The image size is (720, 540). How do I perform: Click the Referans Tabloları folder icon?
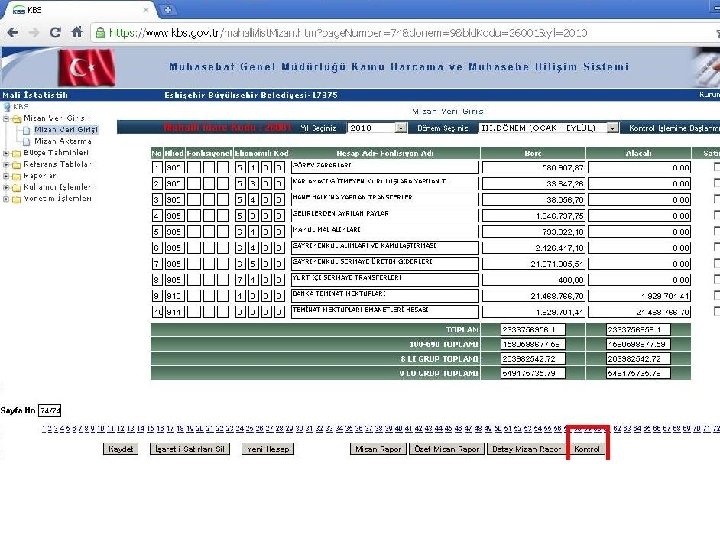pos(17,165)
